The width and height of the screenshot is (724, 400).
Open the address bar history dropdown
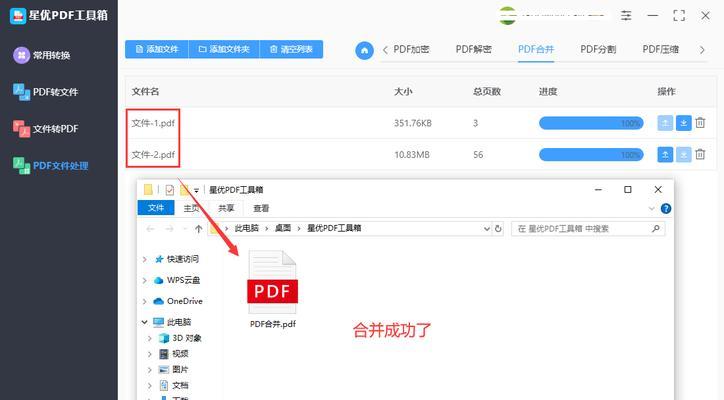487,229
